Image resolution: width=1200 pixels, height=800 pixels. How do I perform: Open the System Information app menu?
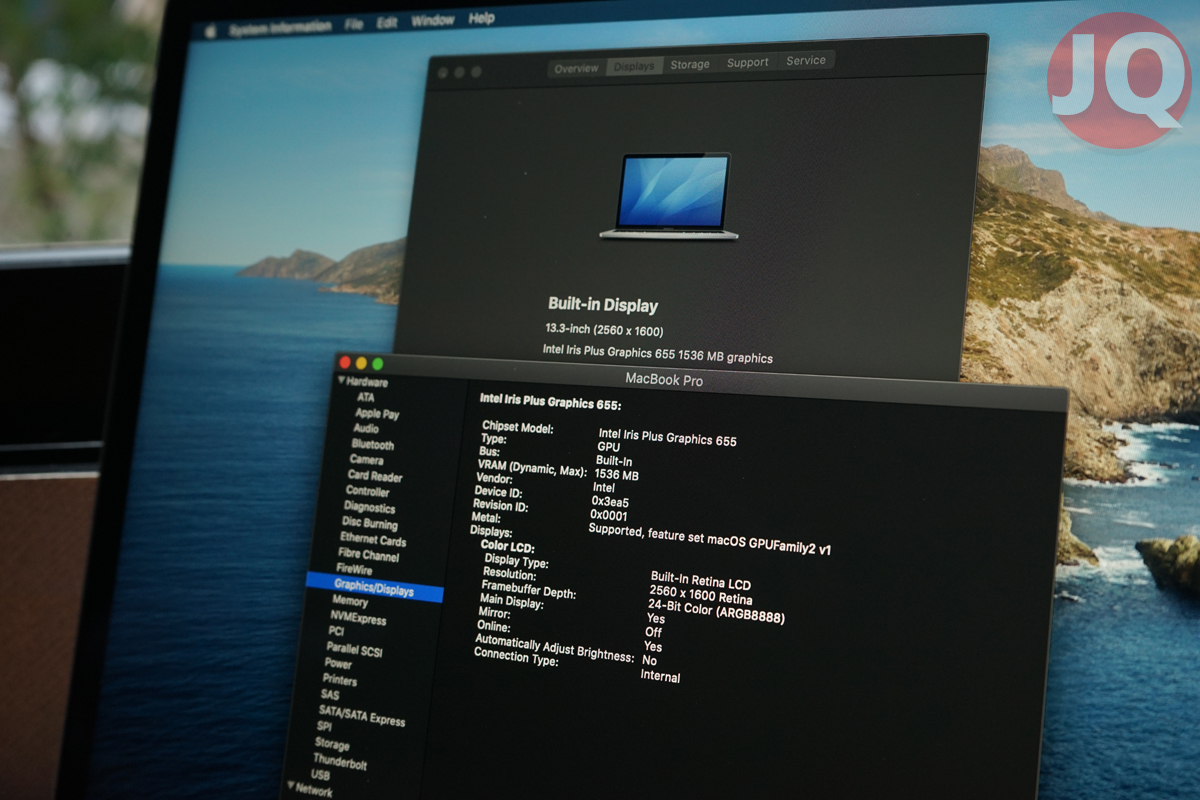pyautogui.click(x=279, y=28)
